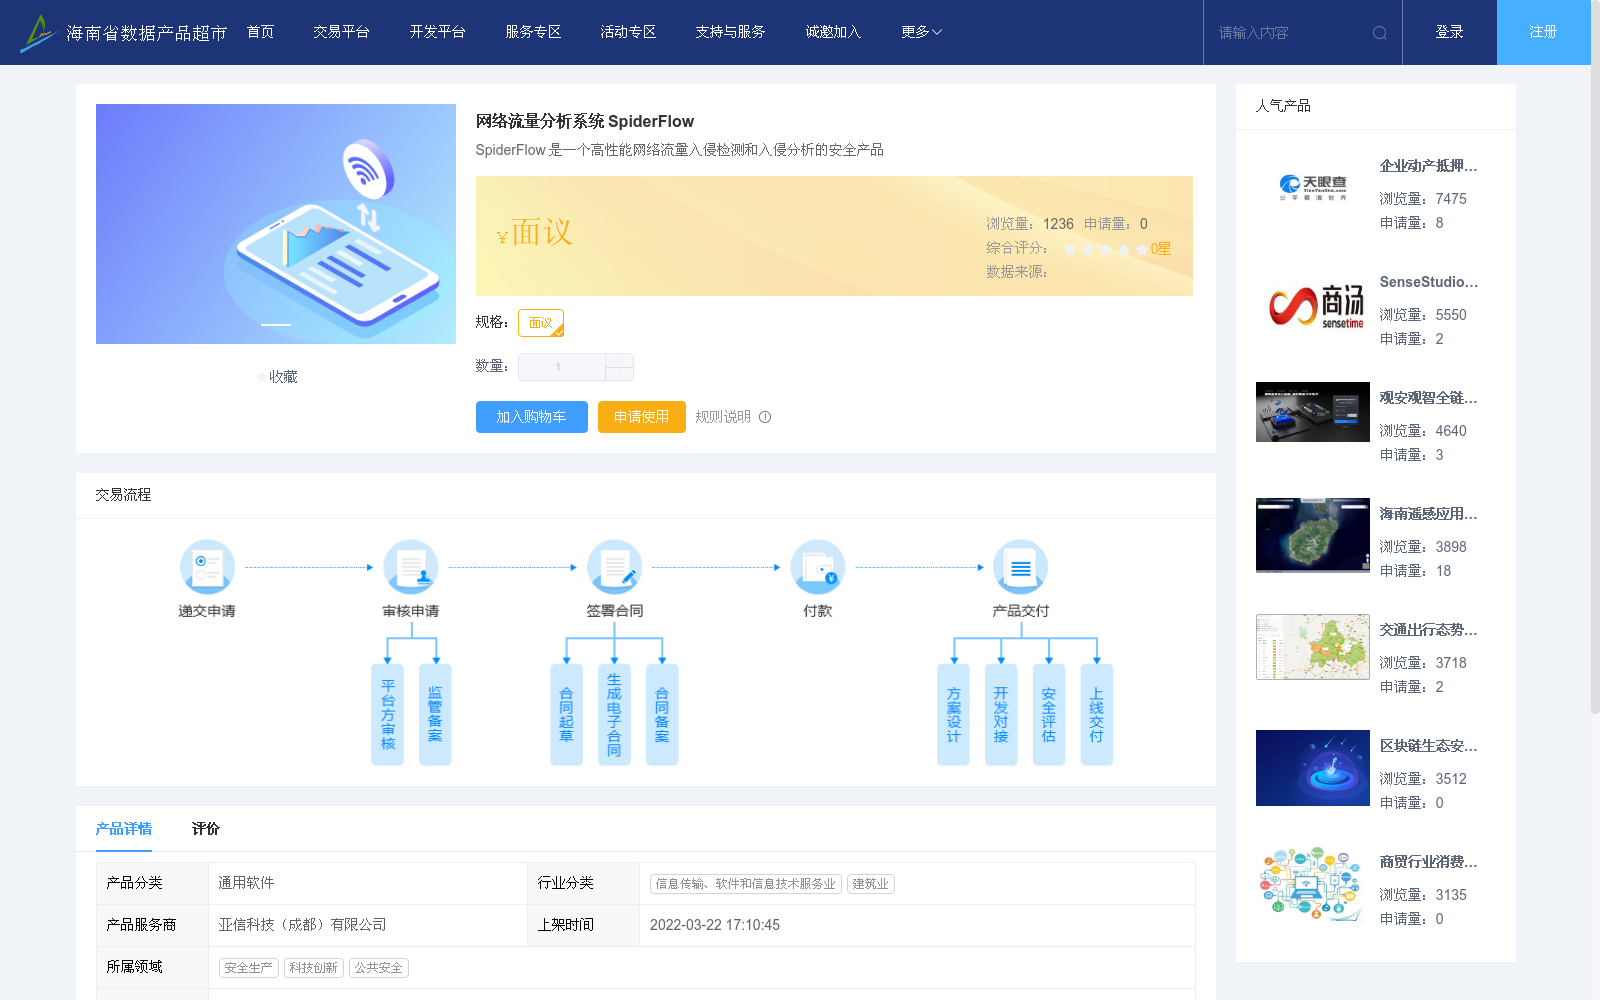Click the 注册 button
This screenshot has width=1600, height=1000.
(x=1544, y=32)
